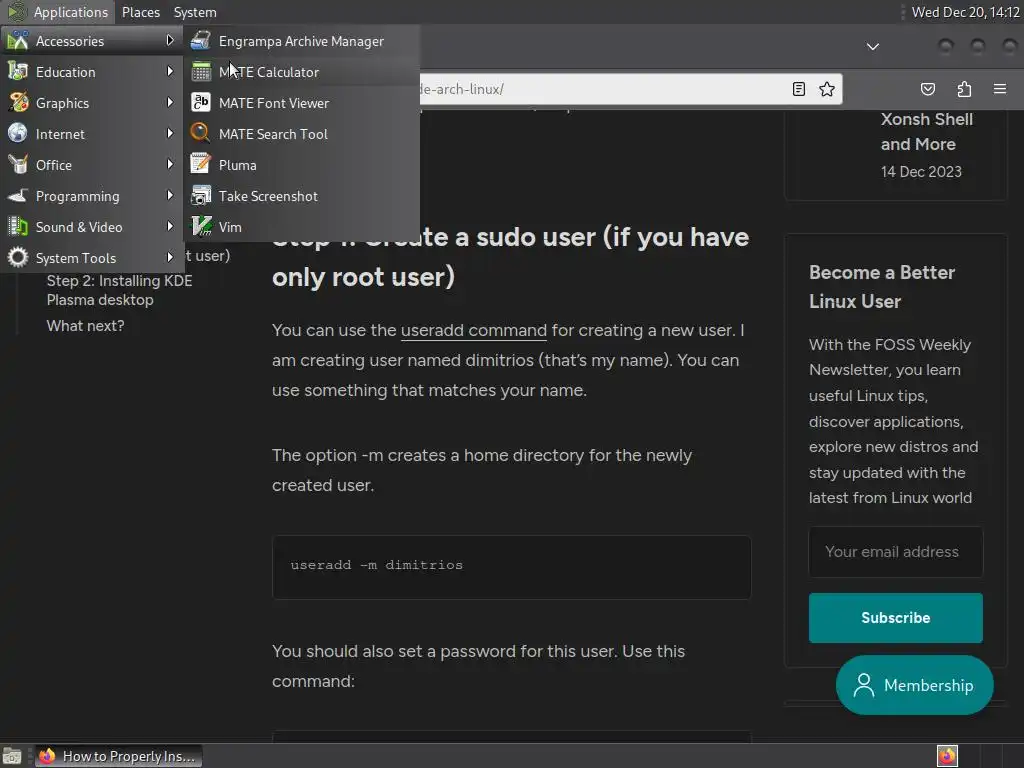Screen dimensions: 1024x768
Task: Click the Accessories scissors icon
Action: [x=18, y=41]
